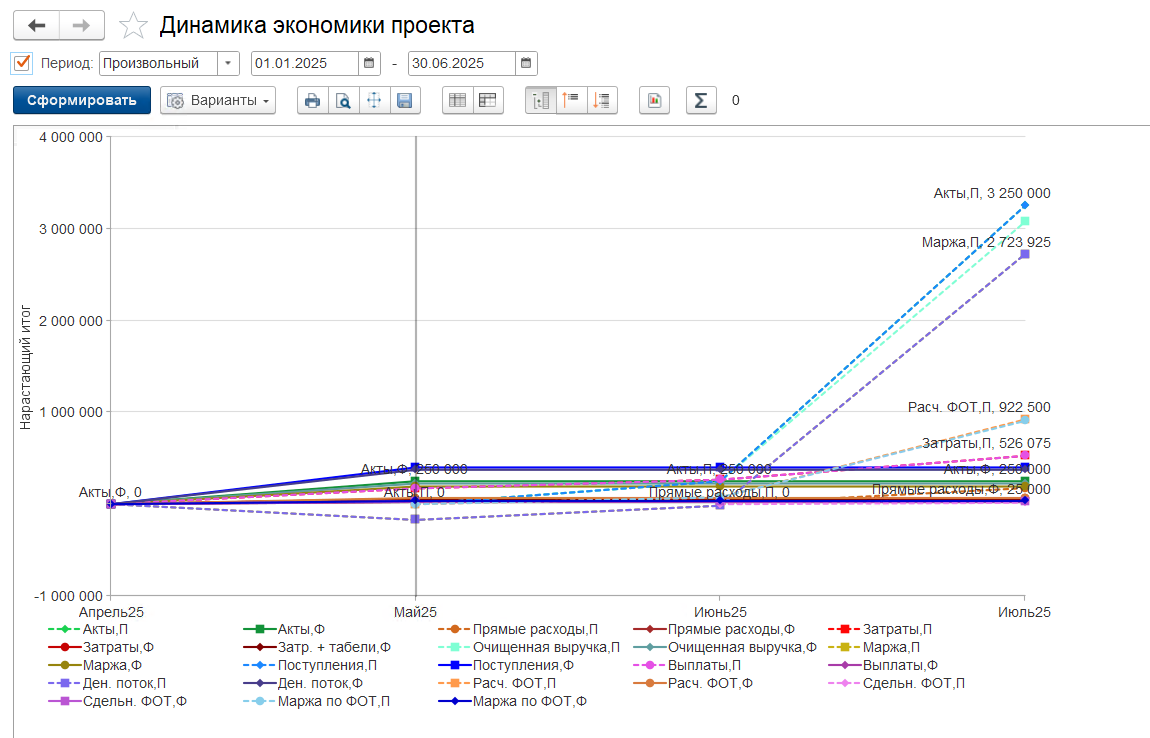Click the page fit arrows icon
This screenshot has height=738, width=1150.
(x=374, y=101)
